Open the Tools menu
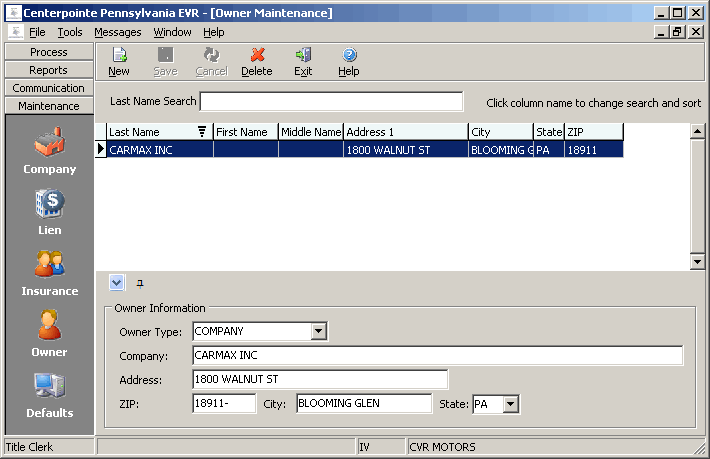Viewport: 710px width, 459px height. (70, 32)
